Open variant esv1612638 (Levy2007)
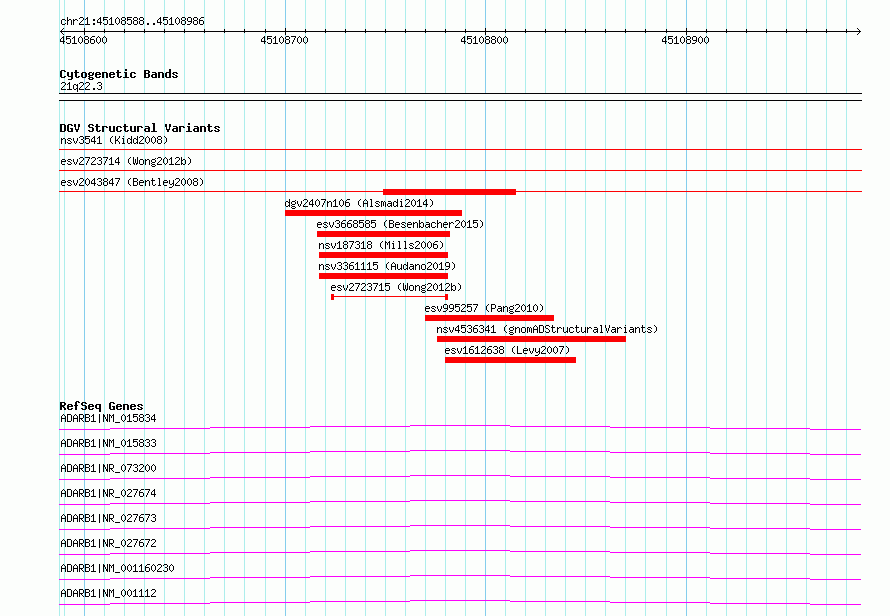The width and height of the screenshot is (890, 616). tap(507, 350)
